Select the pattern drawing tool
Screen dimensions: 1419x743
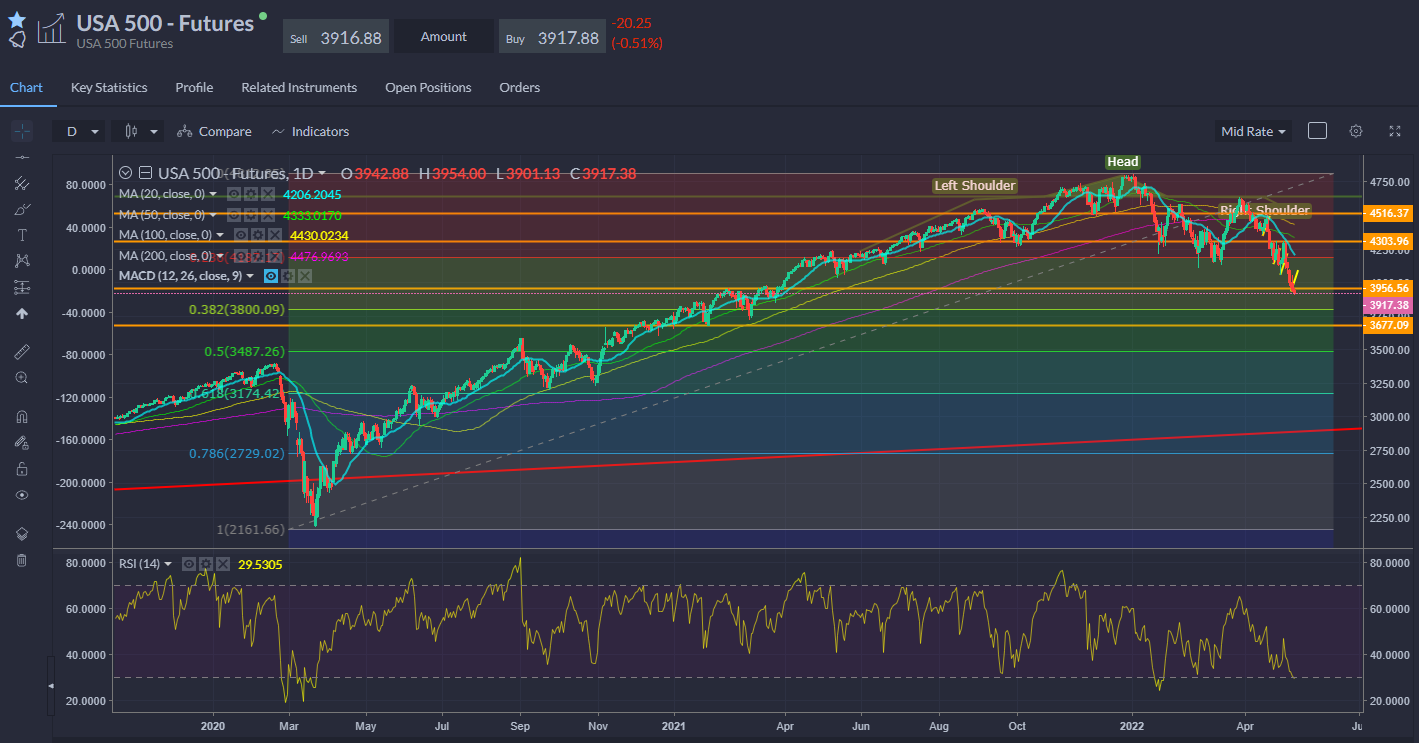[x=22, y=261]
